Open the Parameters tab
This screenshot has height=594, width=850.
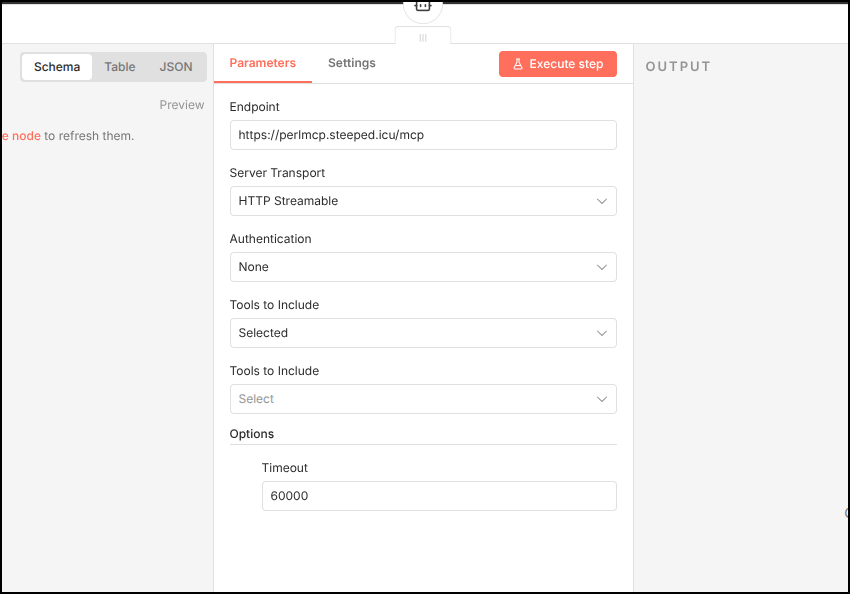263,63
